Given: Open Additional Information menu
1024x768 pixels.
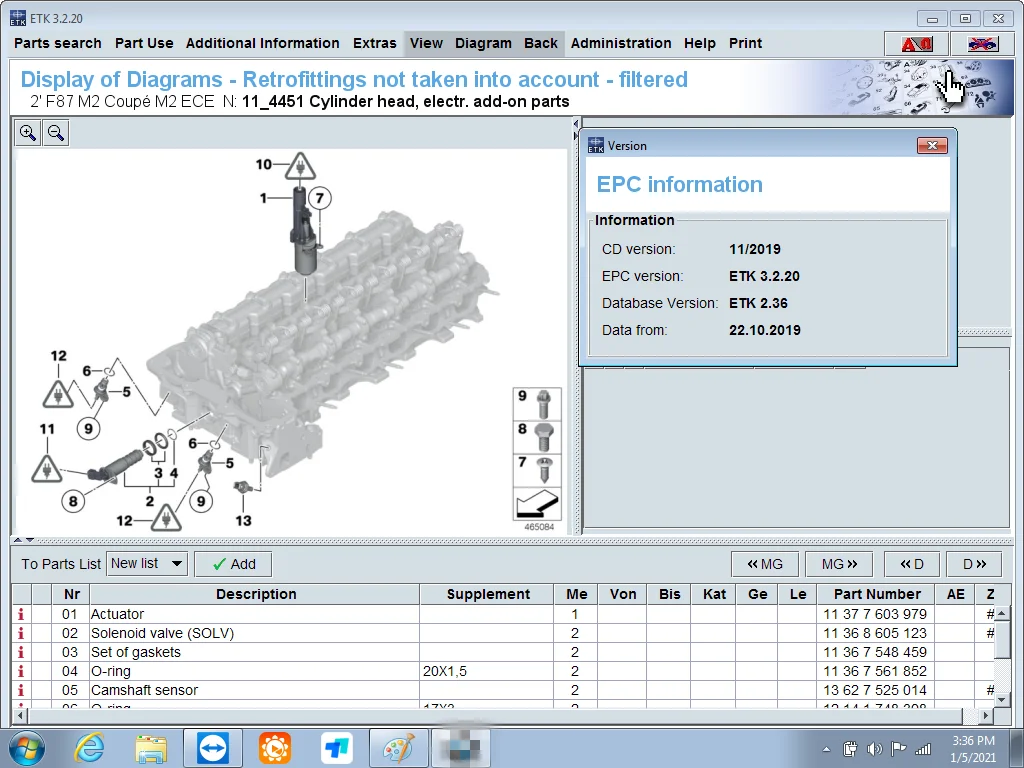Looking at the screenshot, I should (x=263, y=43).
